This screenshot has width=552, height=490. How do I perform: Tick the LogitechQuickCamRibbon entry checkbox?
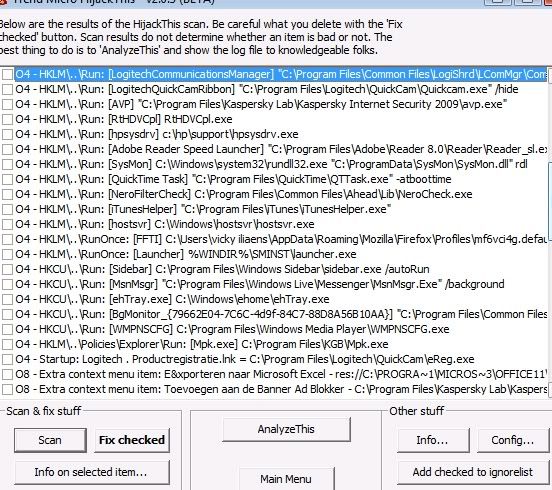point(7,89)
